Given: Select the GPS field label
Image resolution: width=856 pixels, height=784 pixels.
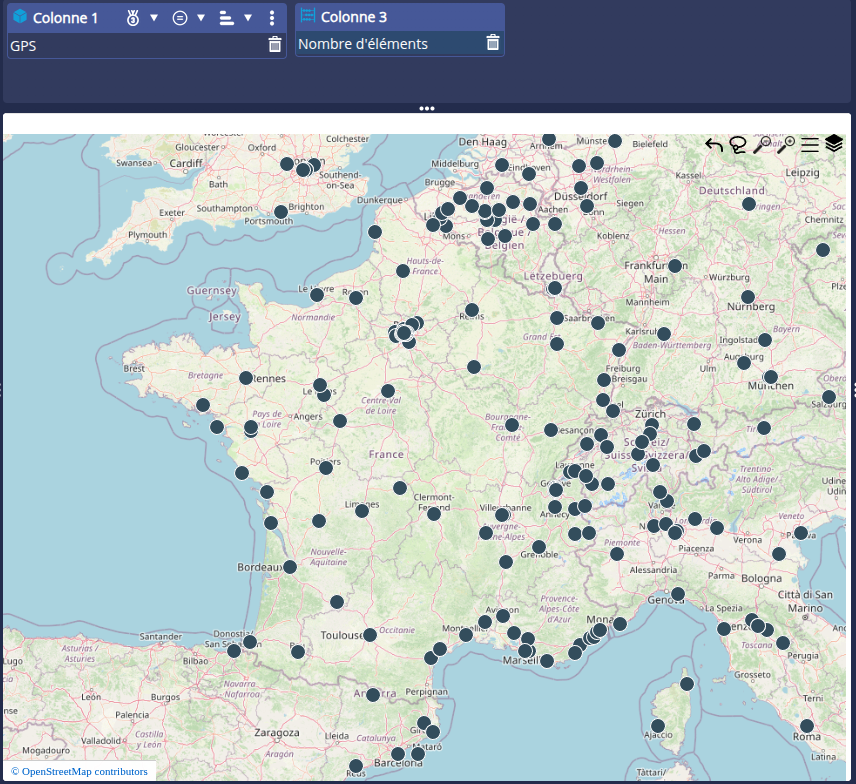Looking at the screenshot, I should (24, 45).
